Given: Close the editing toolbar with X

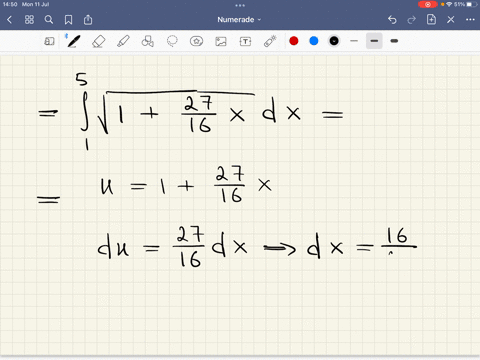Looking at the screenshot, I should (x=451, y=20).
